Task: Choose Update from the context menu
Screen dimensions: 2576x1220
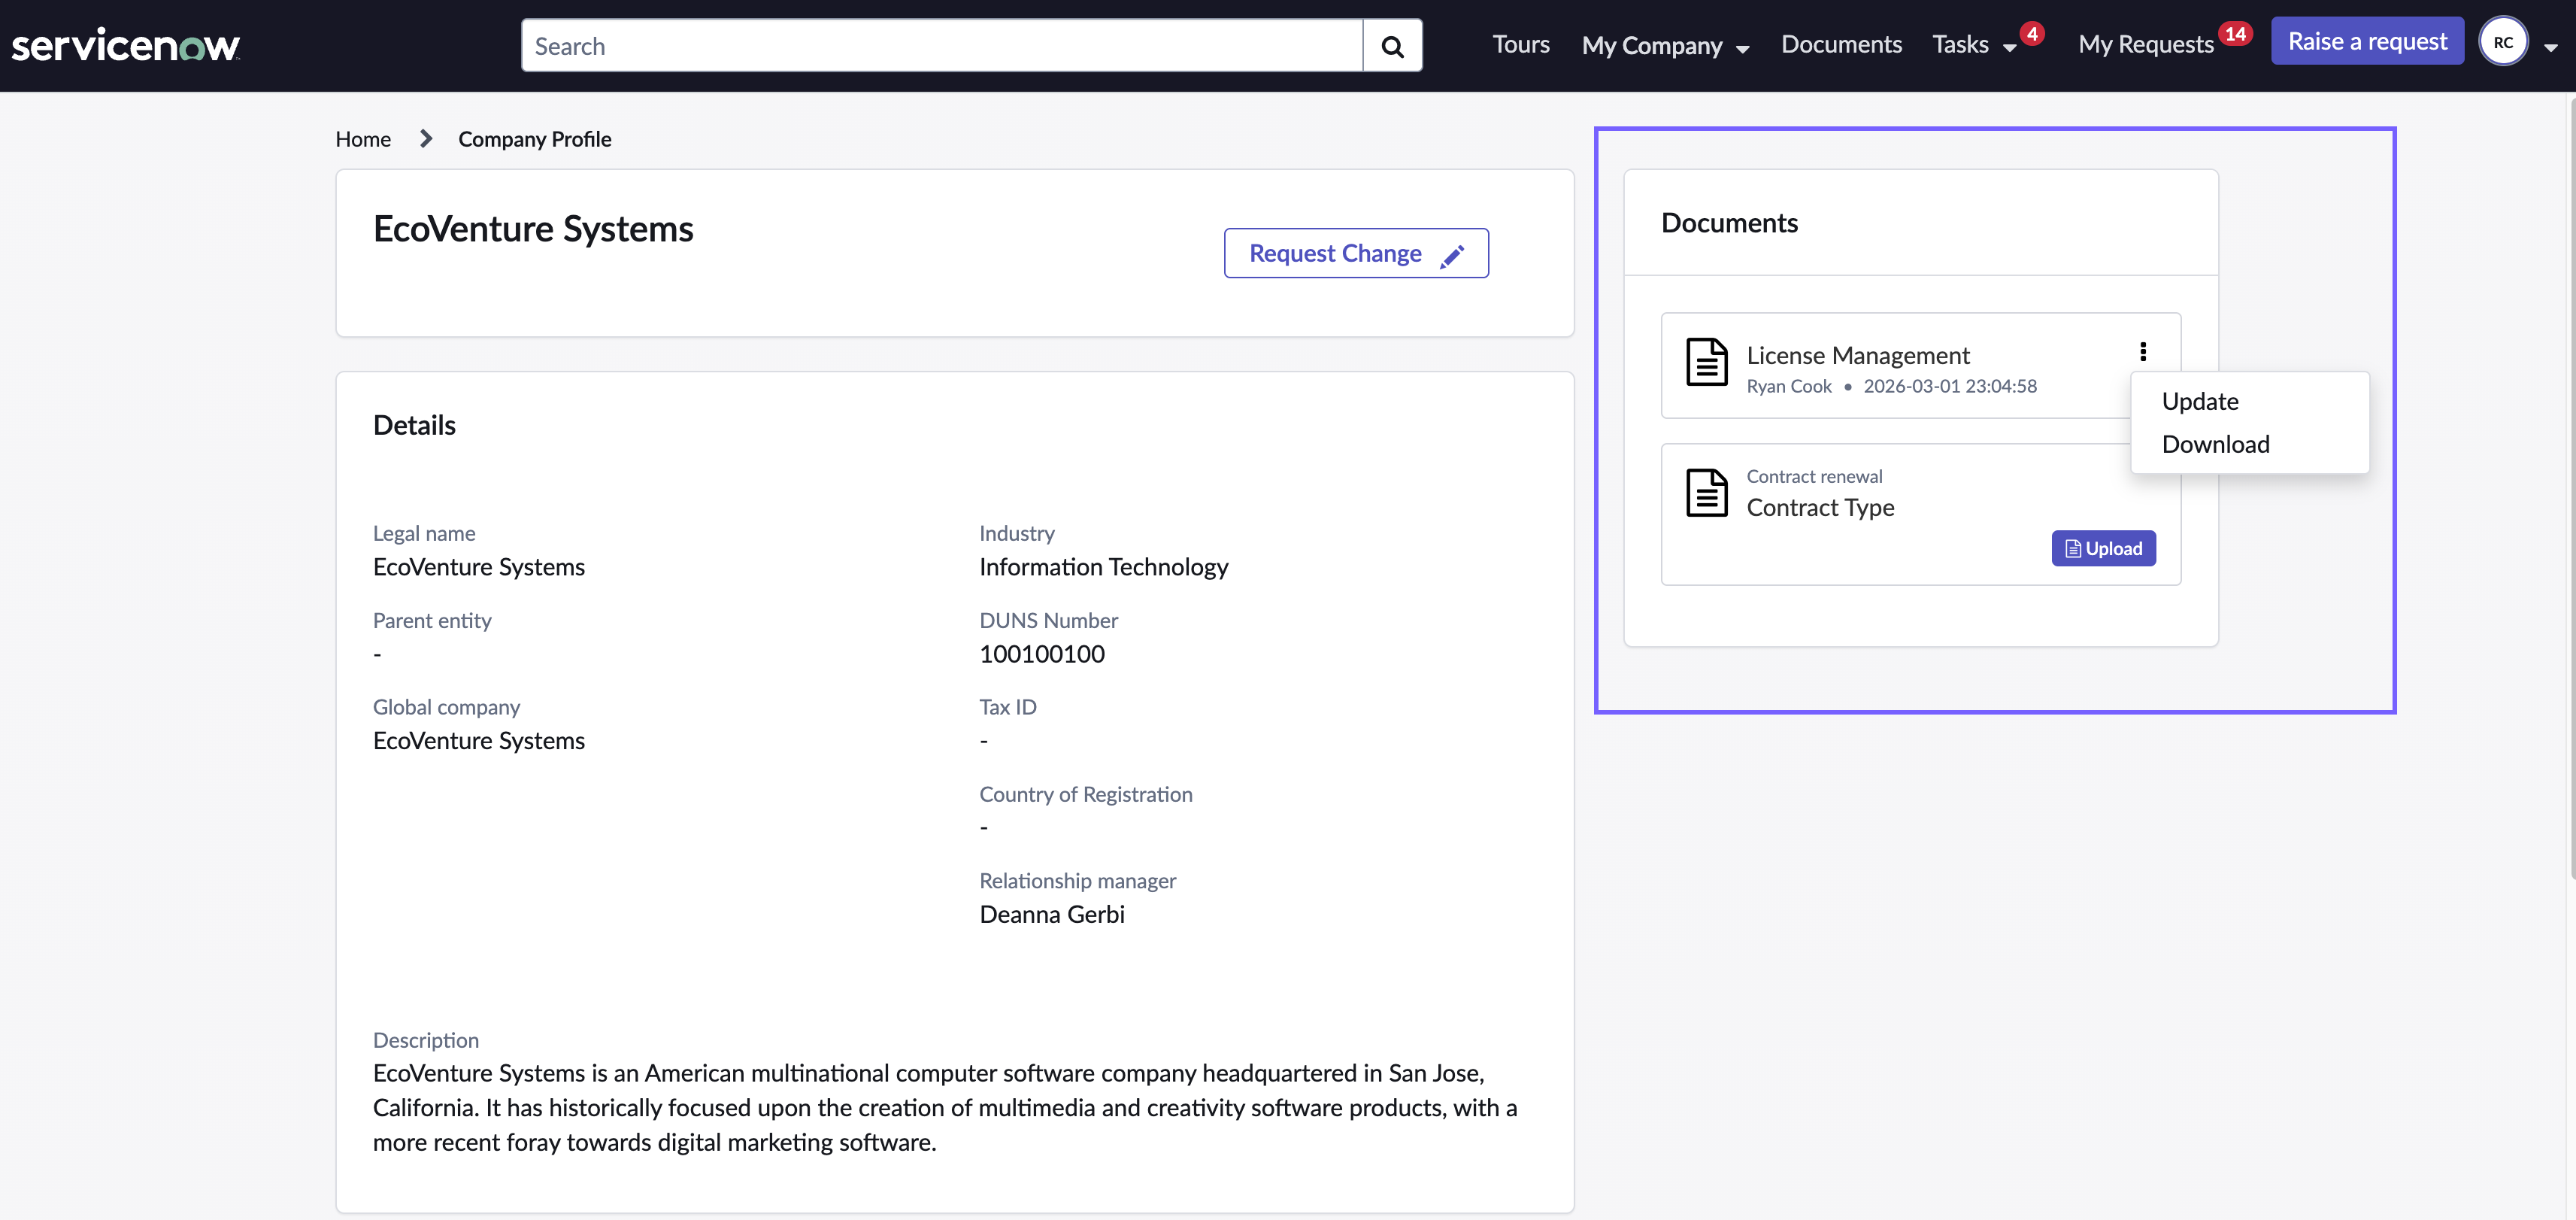Action: (x=2200, y=401)
